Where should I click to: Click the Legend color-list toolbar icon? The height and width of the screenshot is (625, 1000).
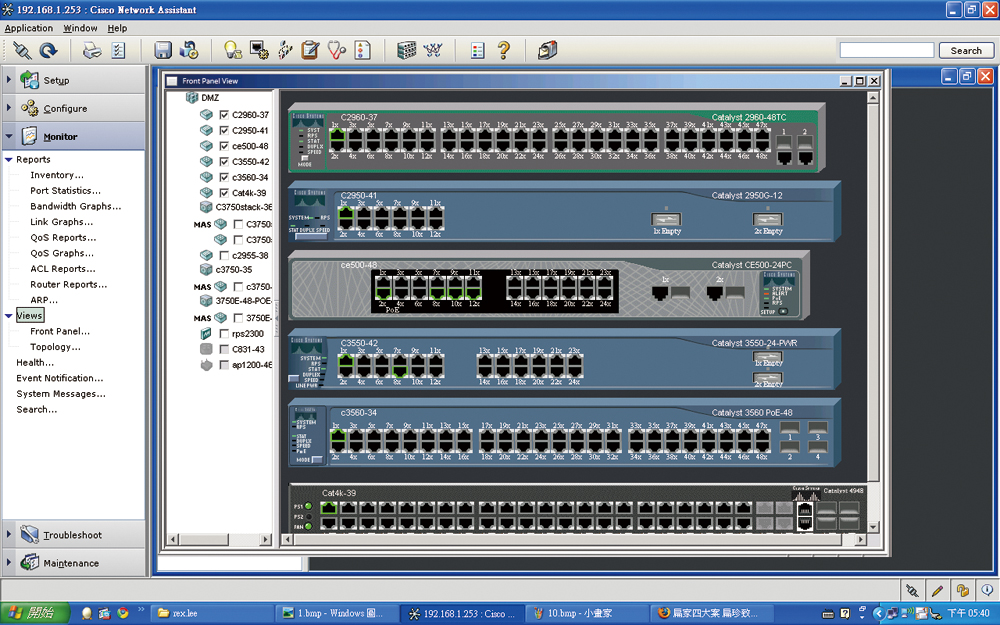[x=478, y=50]
